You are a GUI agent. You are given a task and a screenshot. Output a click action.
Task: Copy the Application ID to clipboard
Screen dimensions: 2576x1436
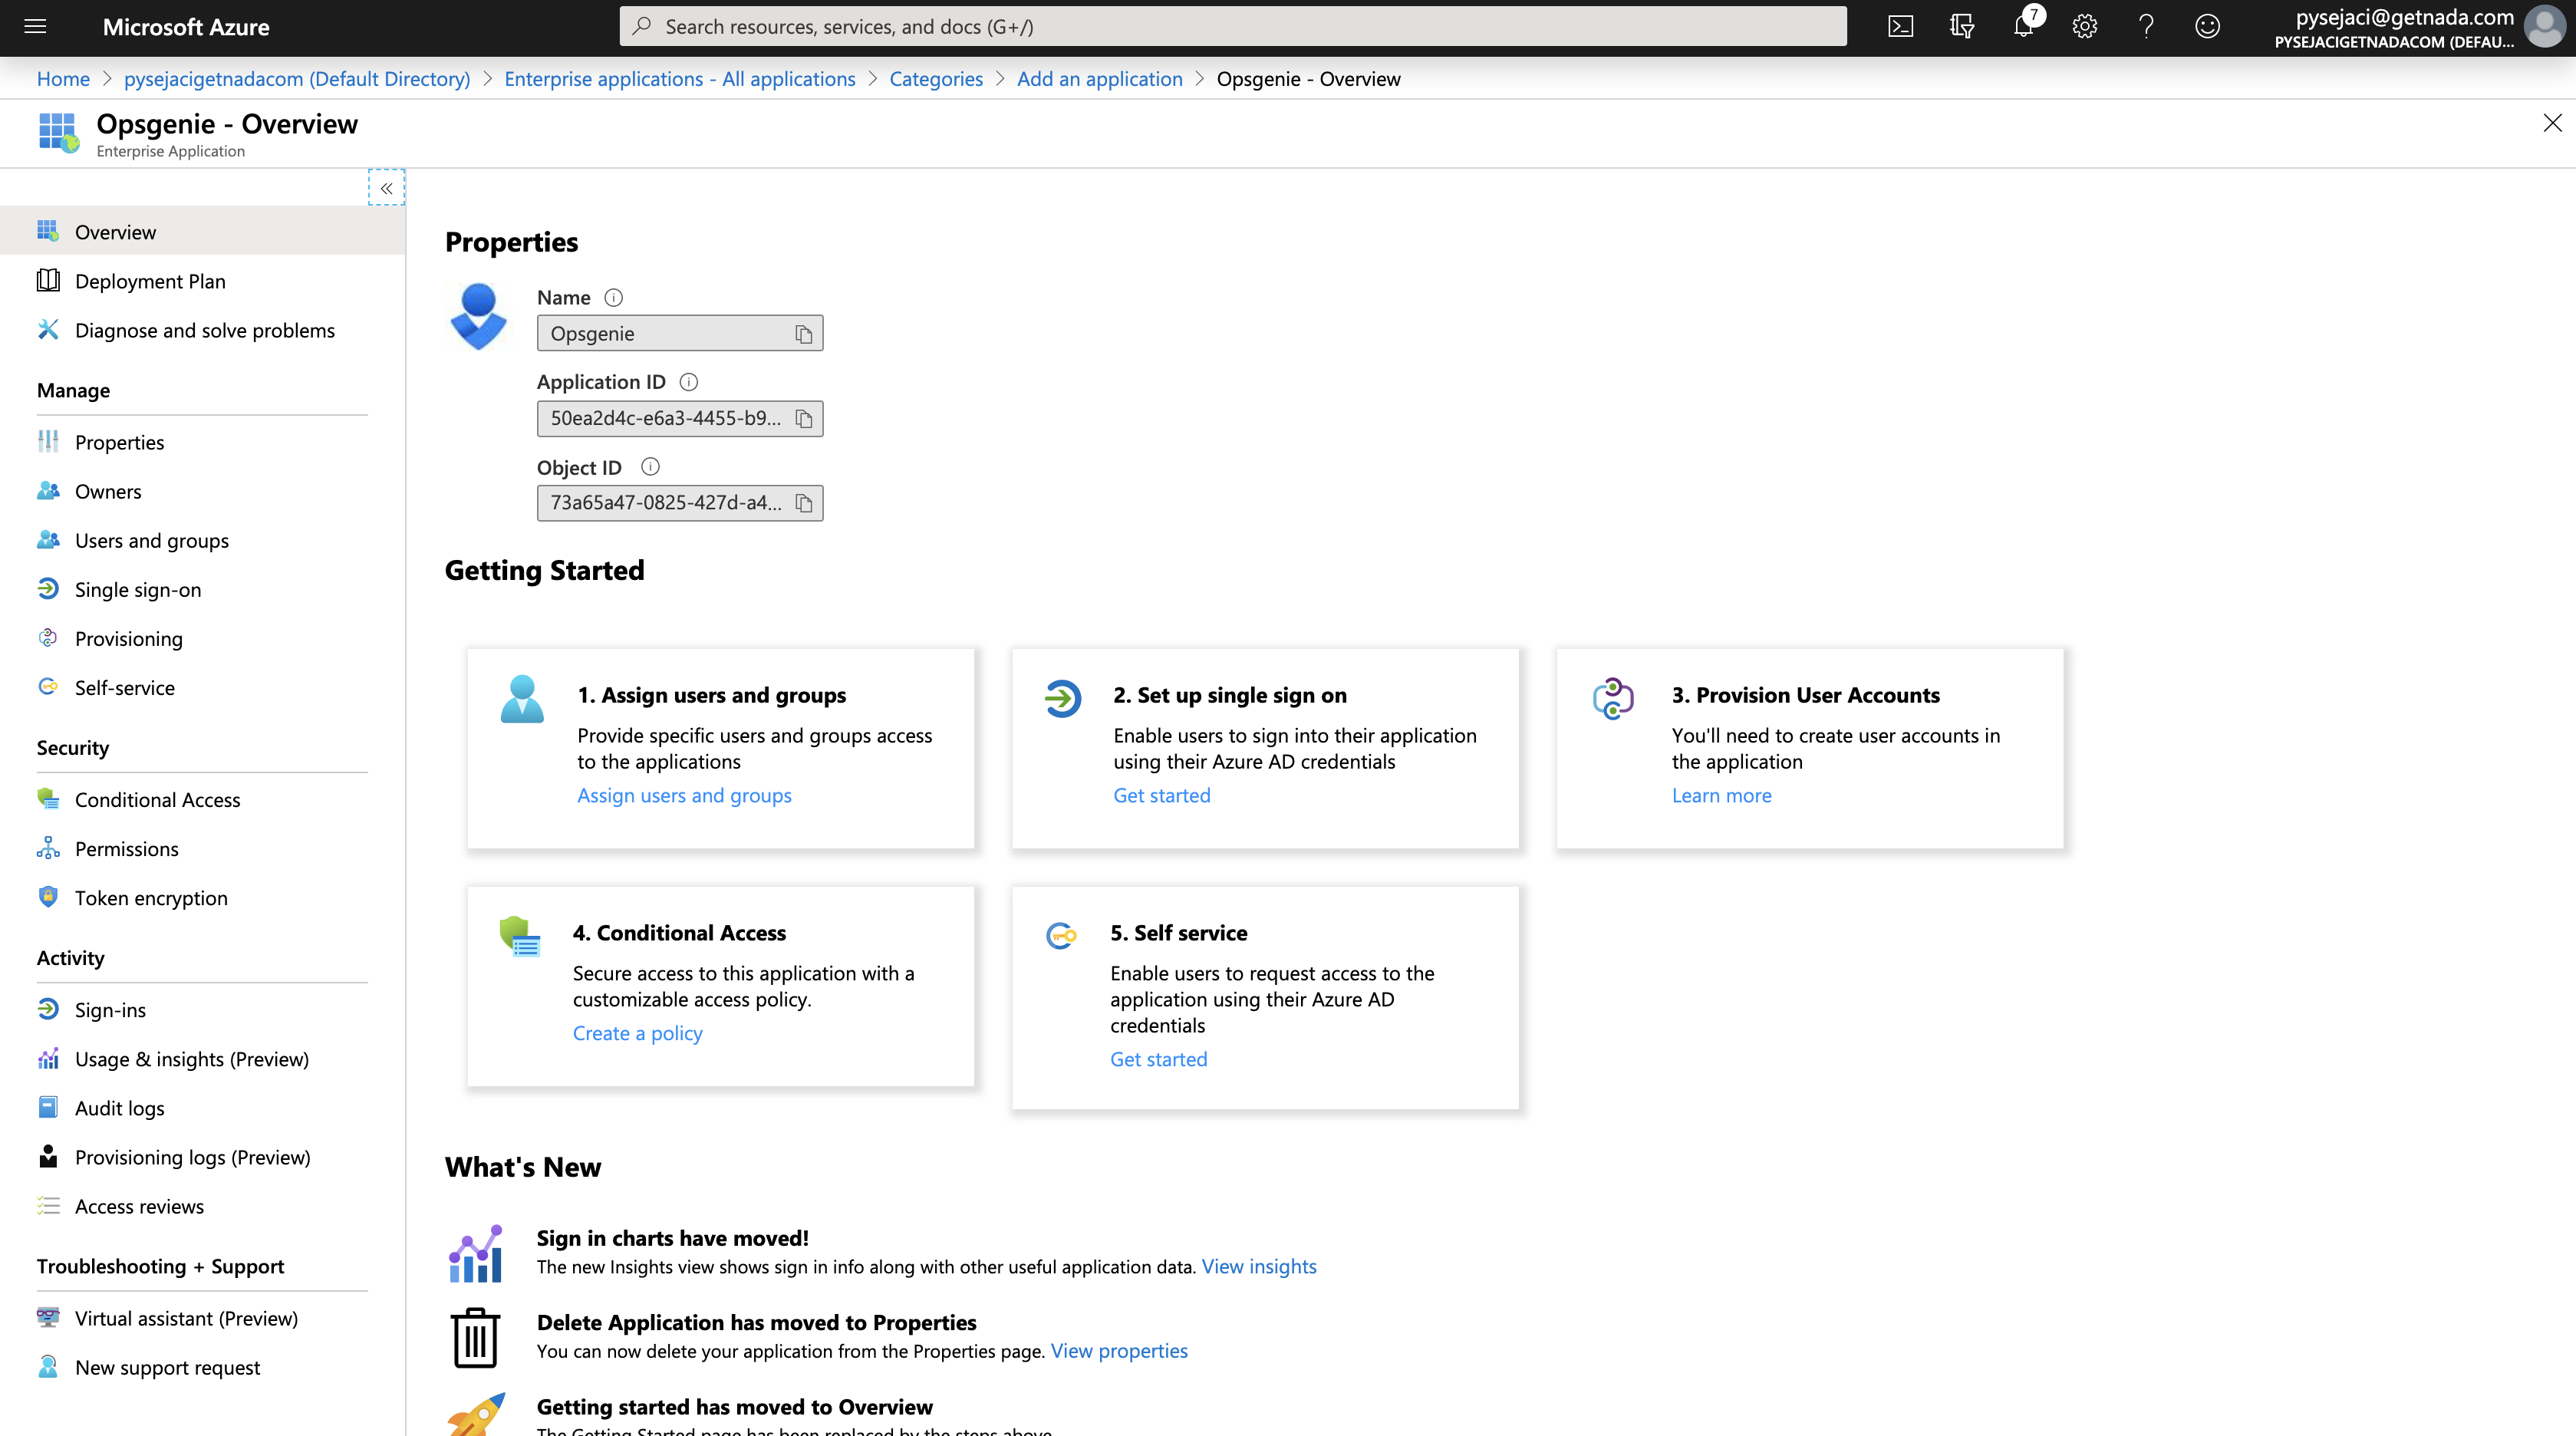pos(803,419)
